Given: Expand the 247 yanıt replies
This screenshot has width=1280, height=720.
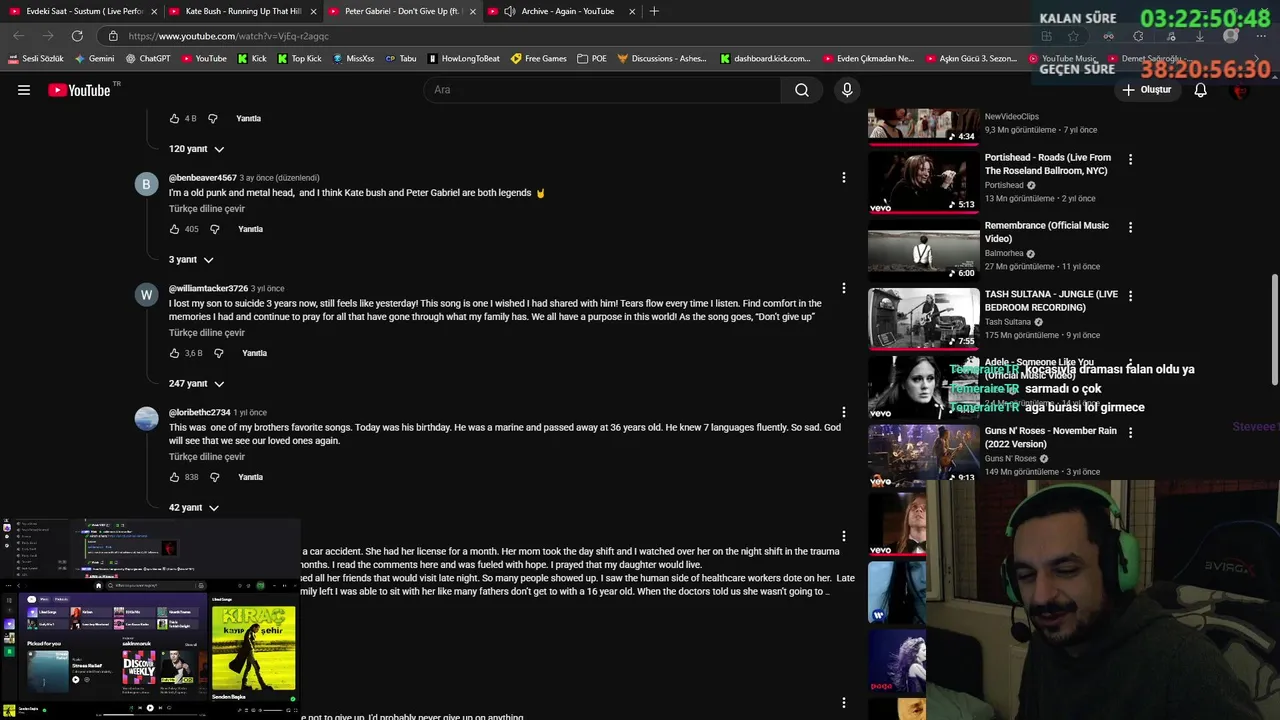Looking at the screenshot, I should click(196, 384).
